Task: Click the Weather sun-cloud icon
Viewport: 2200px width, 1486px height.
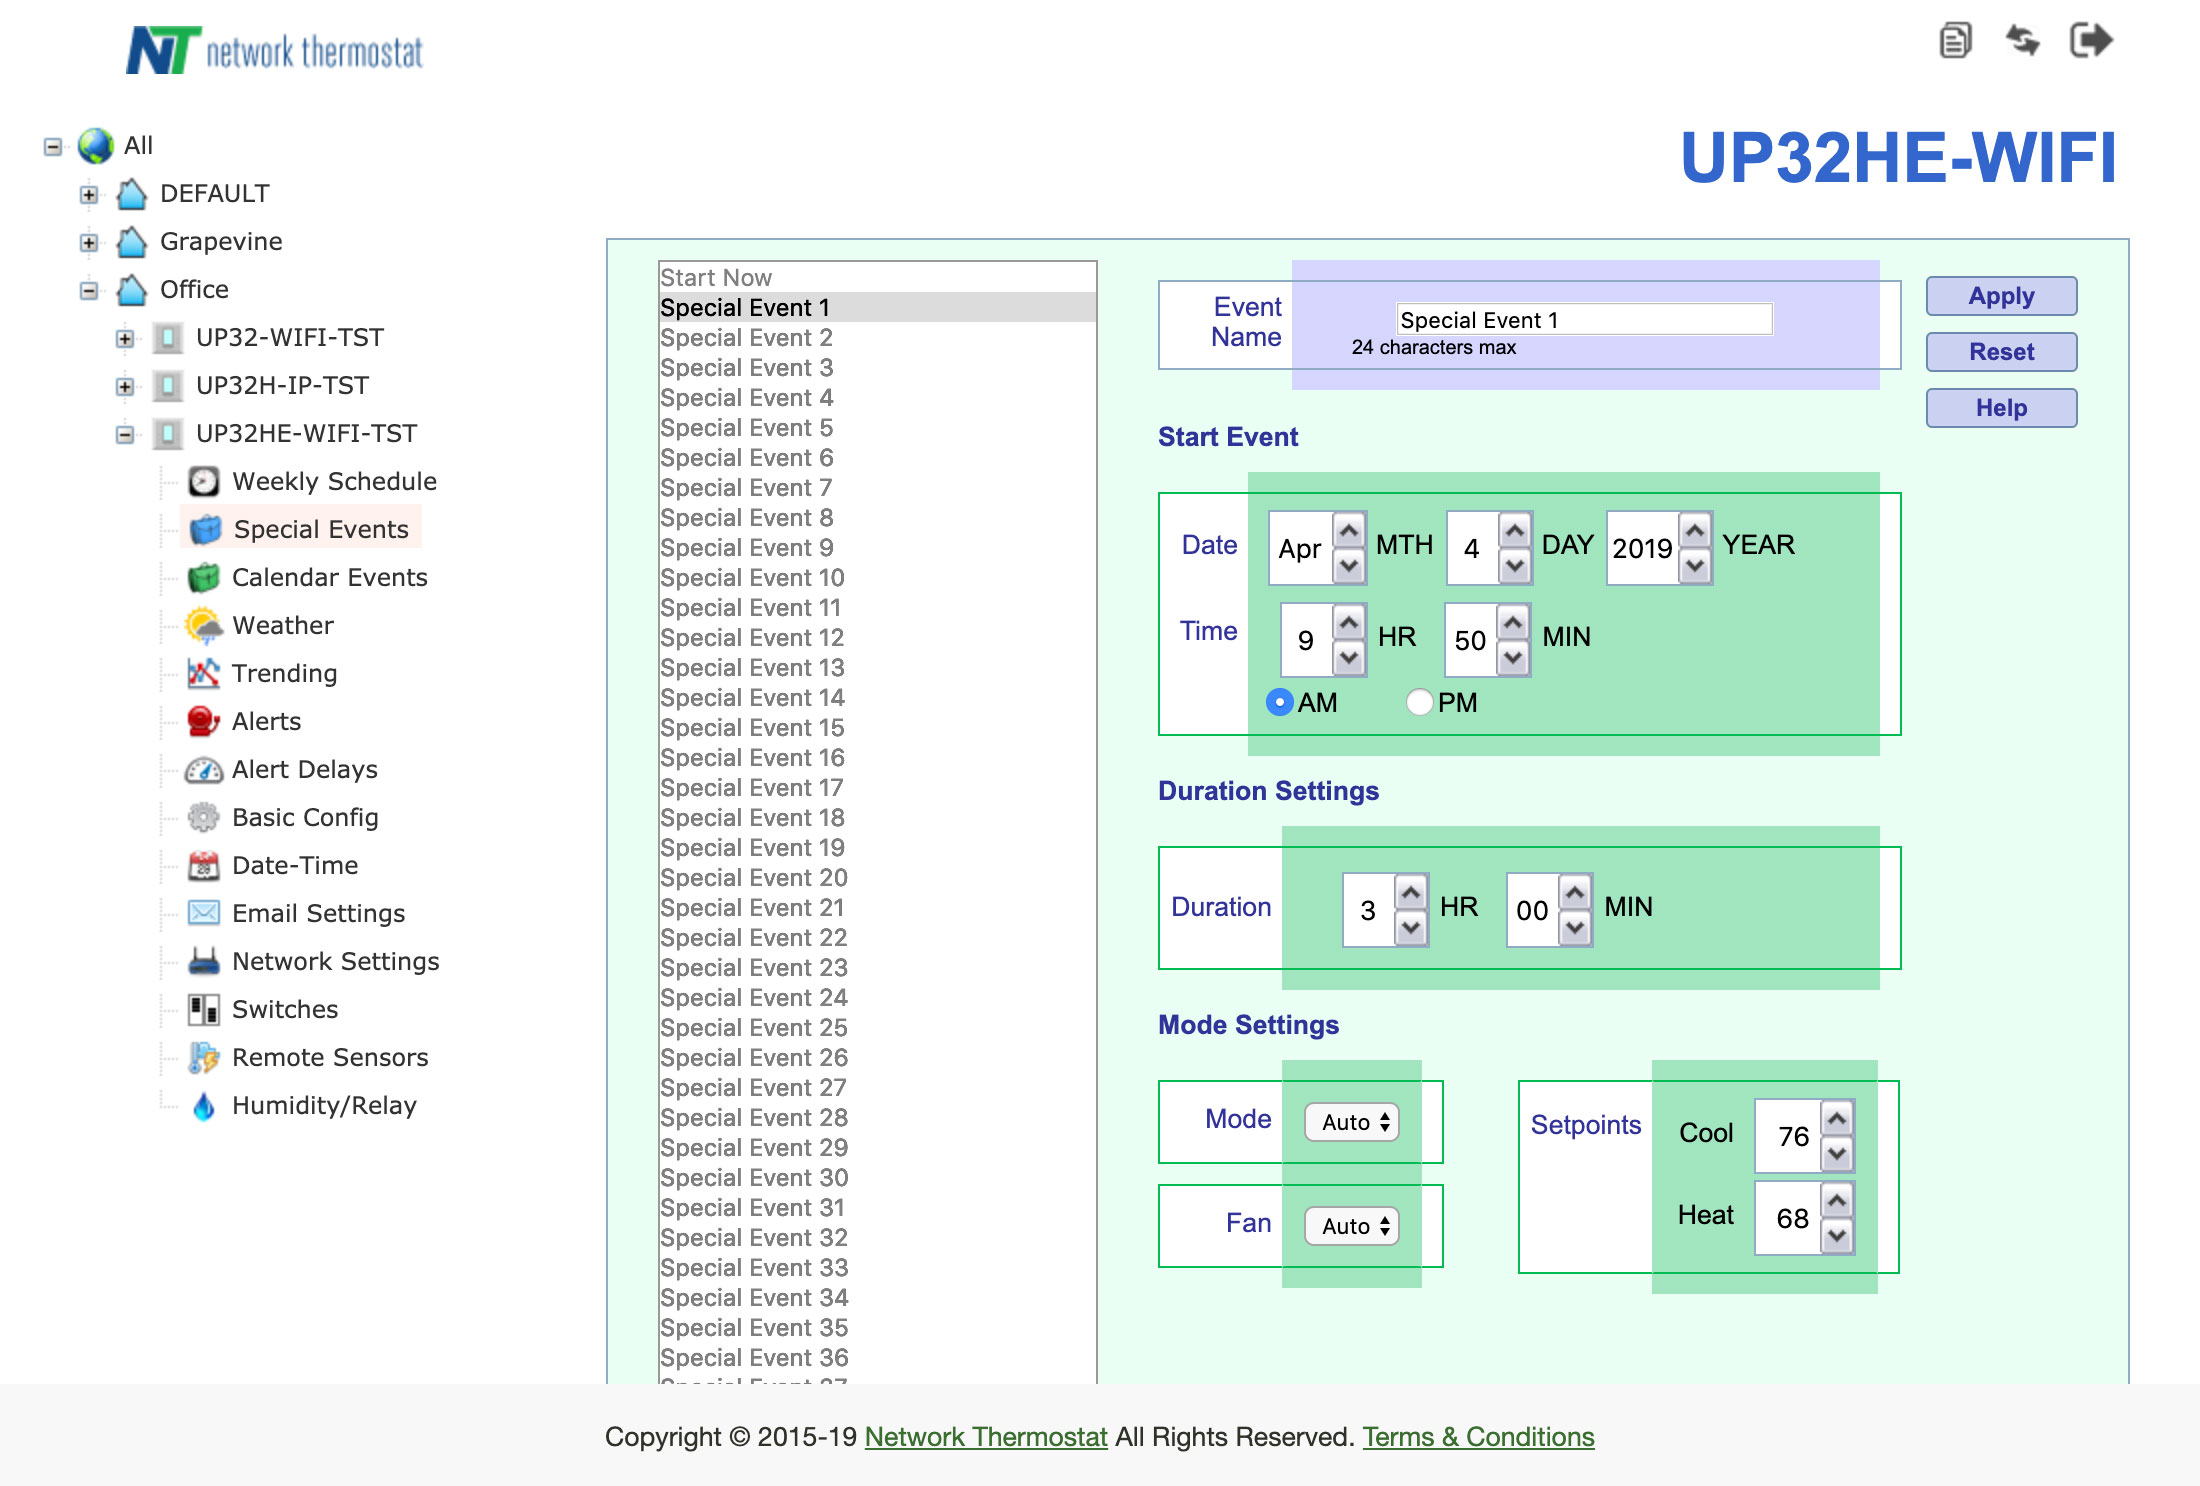Action: coord(204,626)
